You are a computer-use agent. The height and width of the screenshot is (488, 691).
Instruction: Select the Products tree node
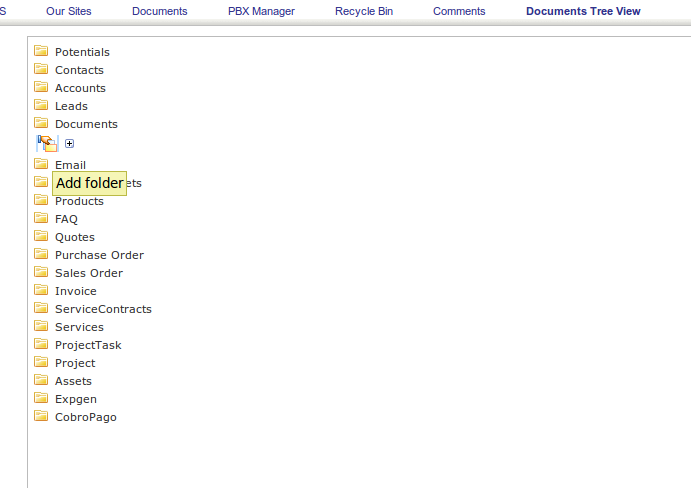coord(79,201)
